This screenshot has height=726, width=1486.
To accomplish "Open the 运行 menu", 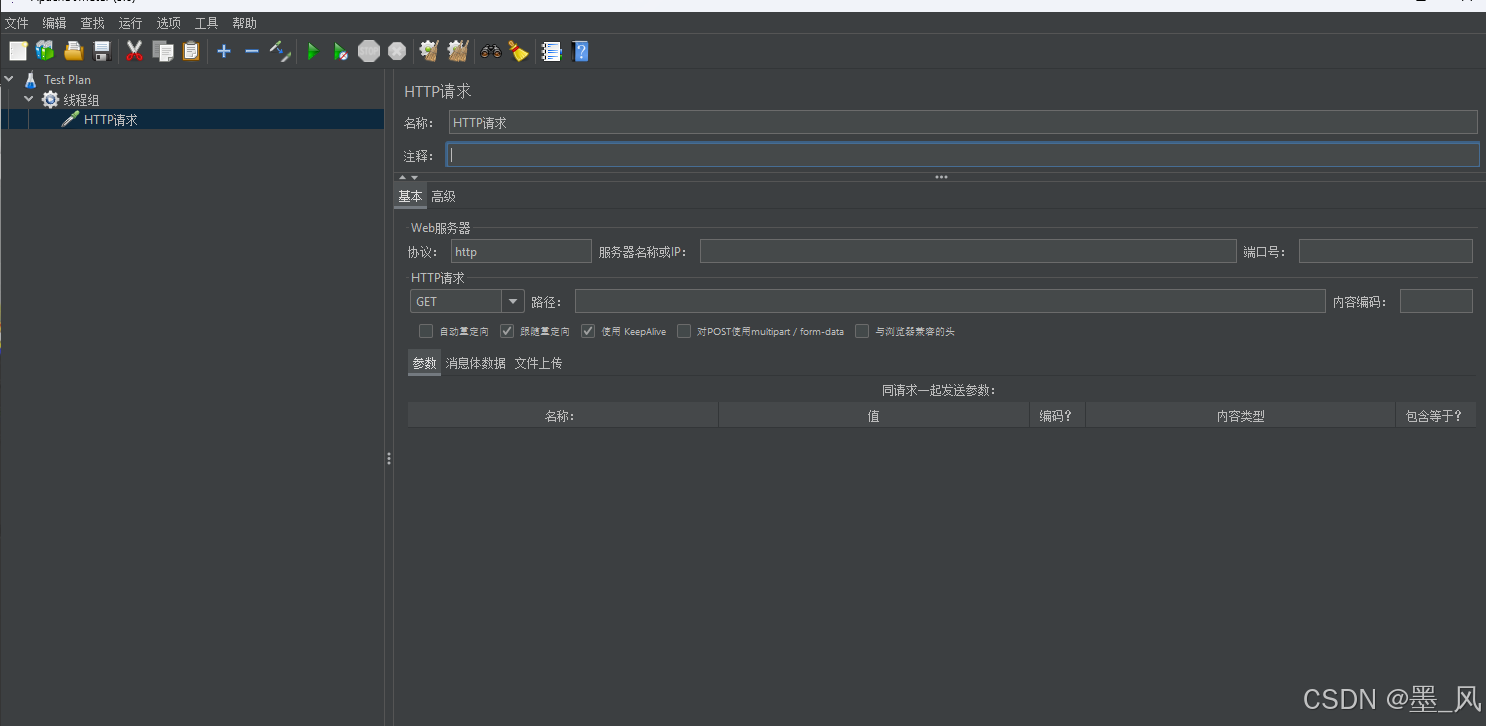I will tap(130, 23).
